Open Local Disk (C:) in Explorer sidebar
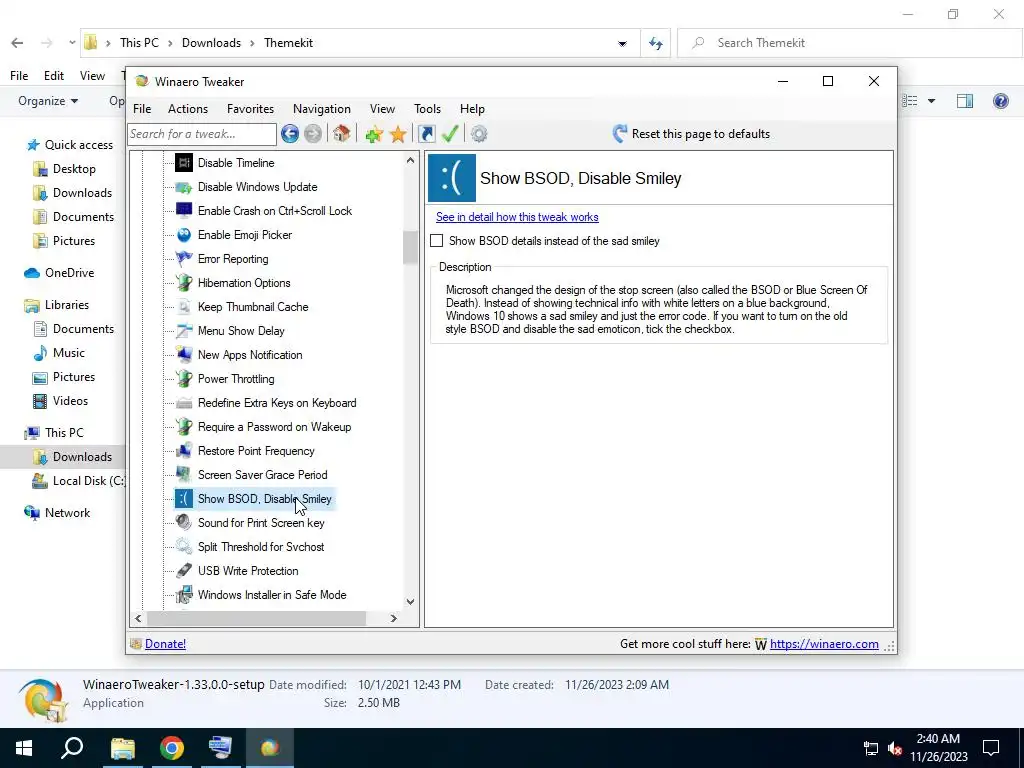 [x=78, y=481]
